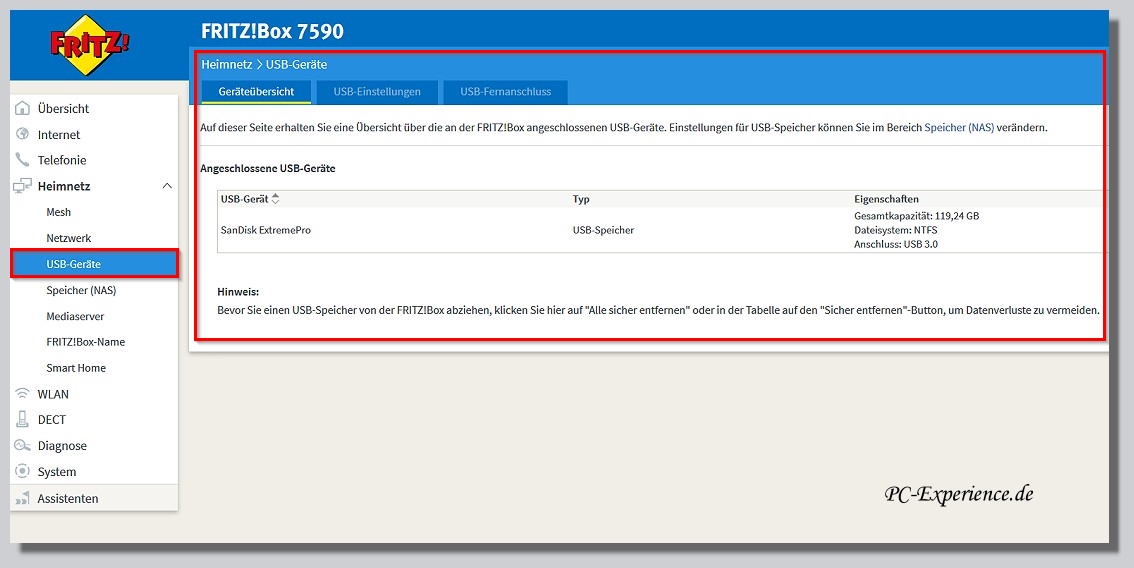Collapse the Heimnetz menu chevron
The width and height of the screenshot is (1134, 568).
click(x=167, y=186)
